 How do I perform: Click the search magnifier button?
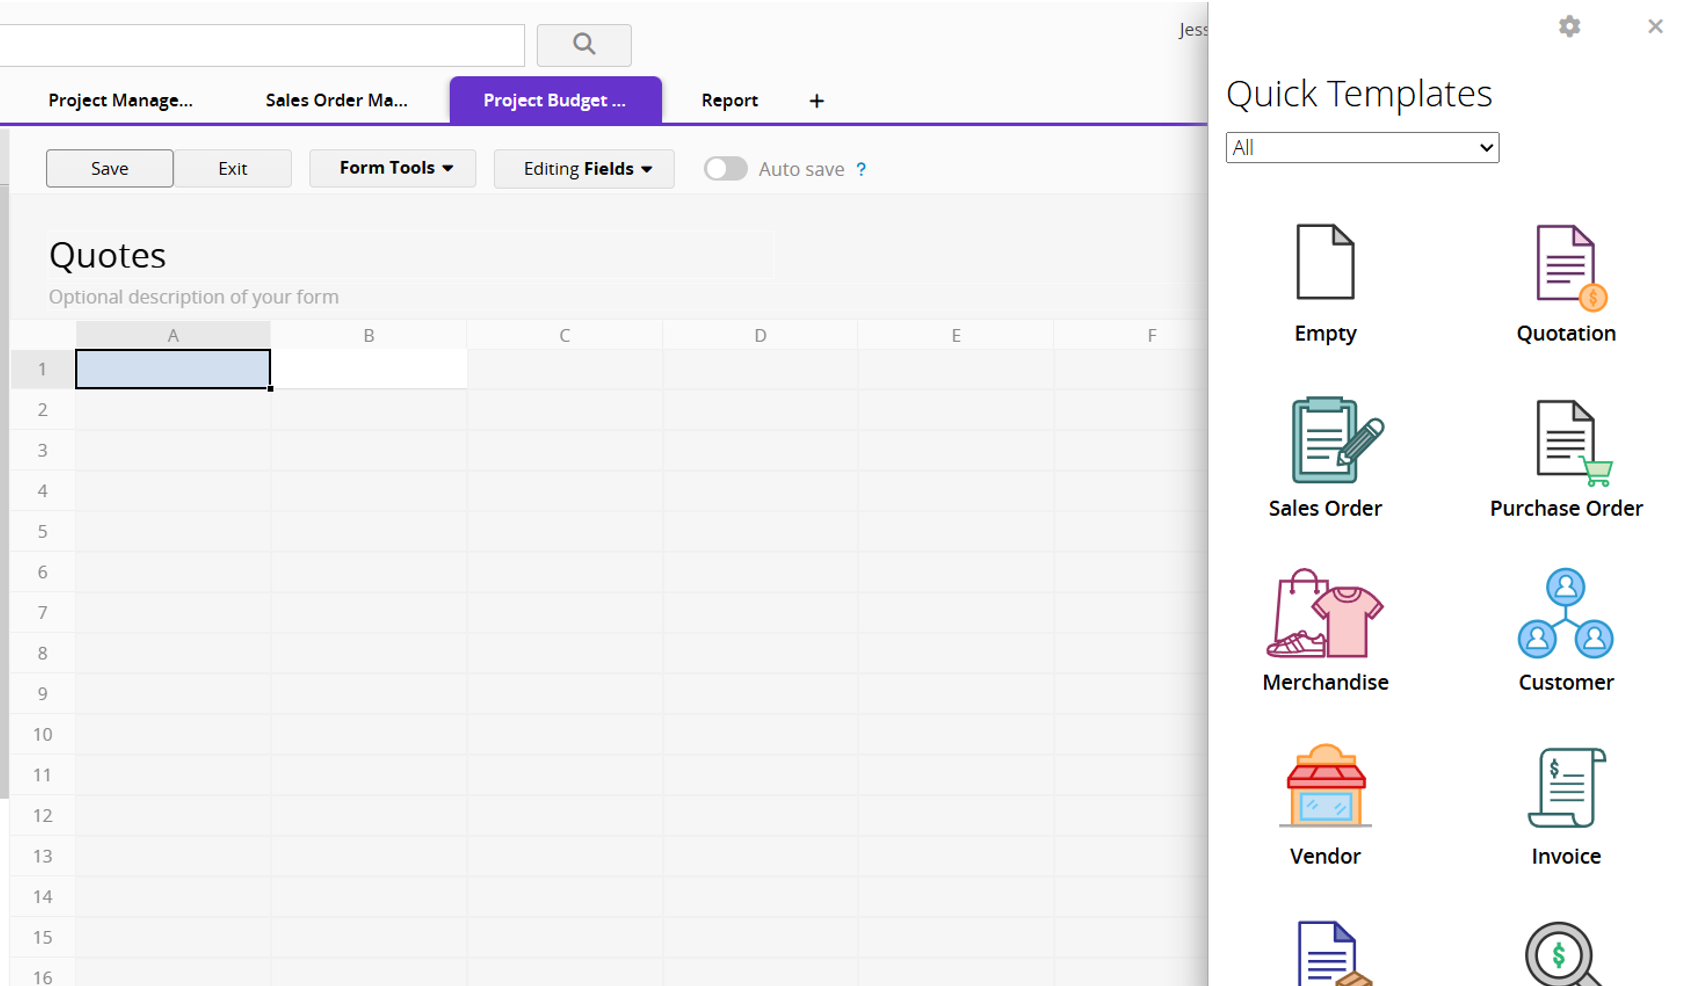point(584,45)
